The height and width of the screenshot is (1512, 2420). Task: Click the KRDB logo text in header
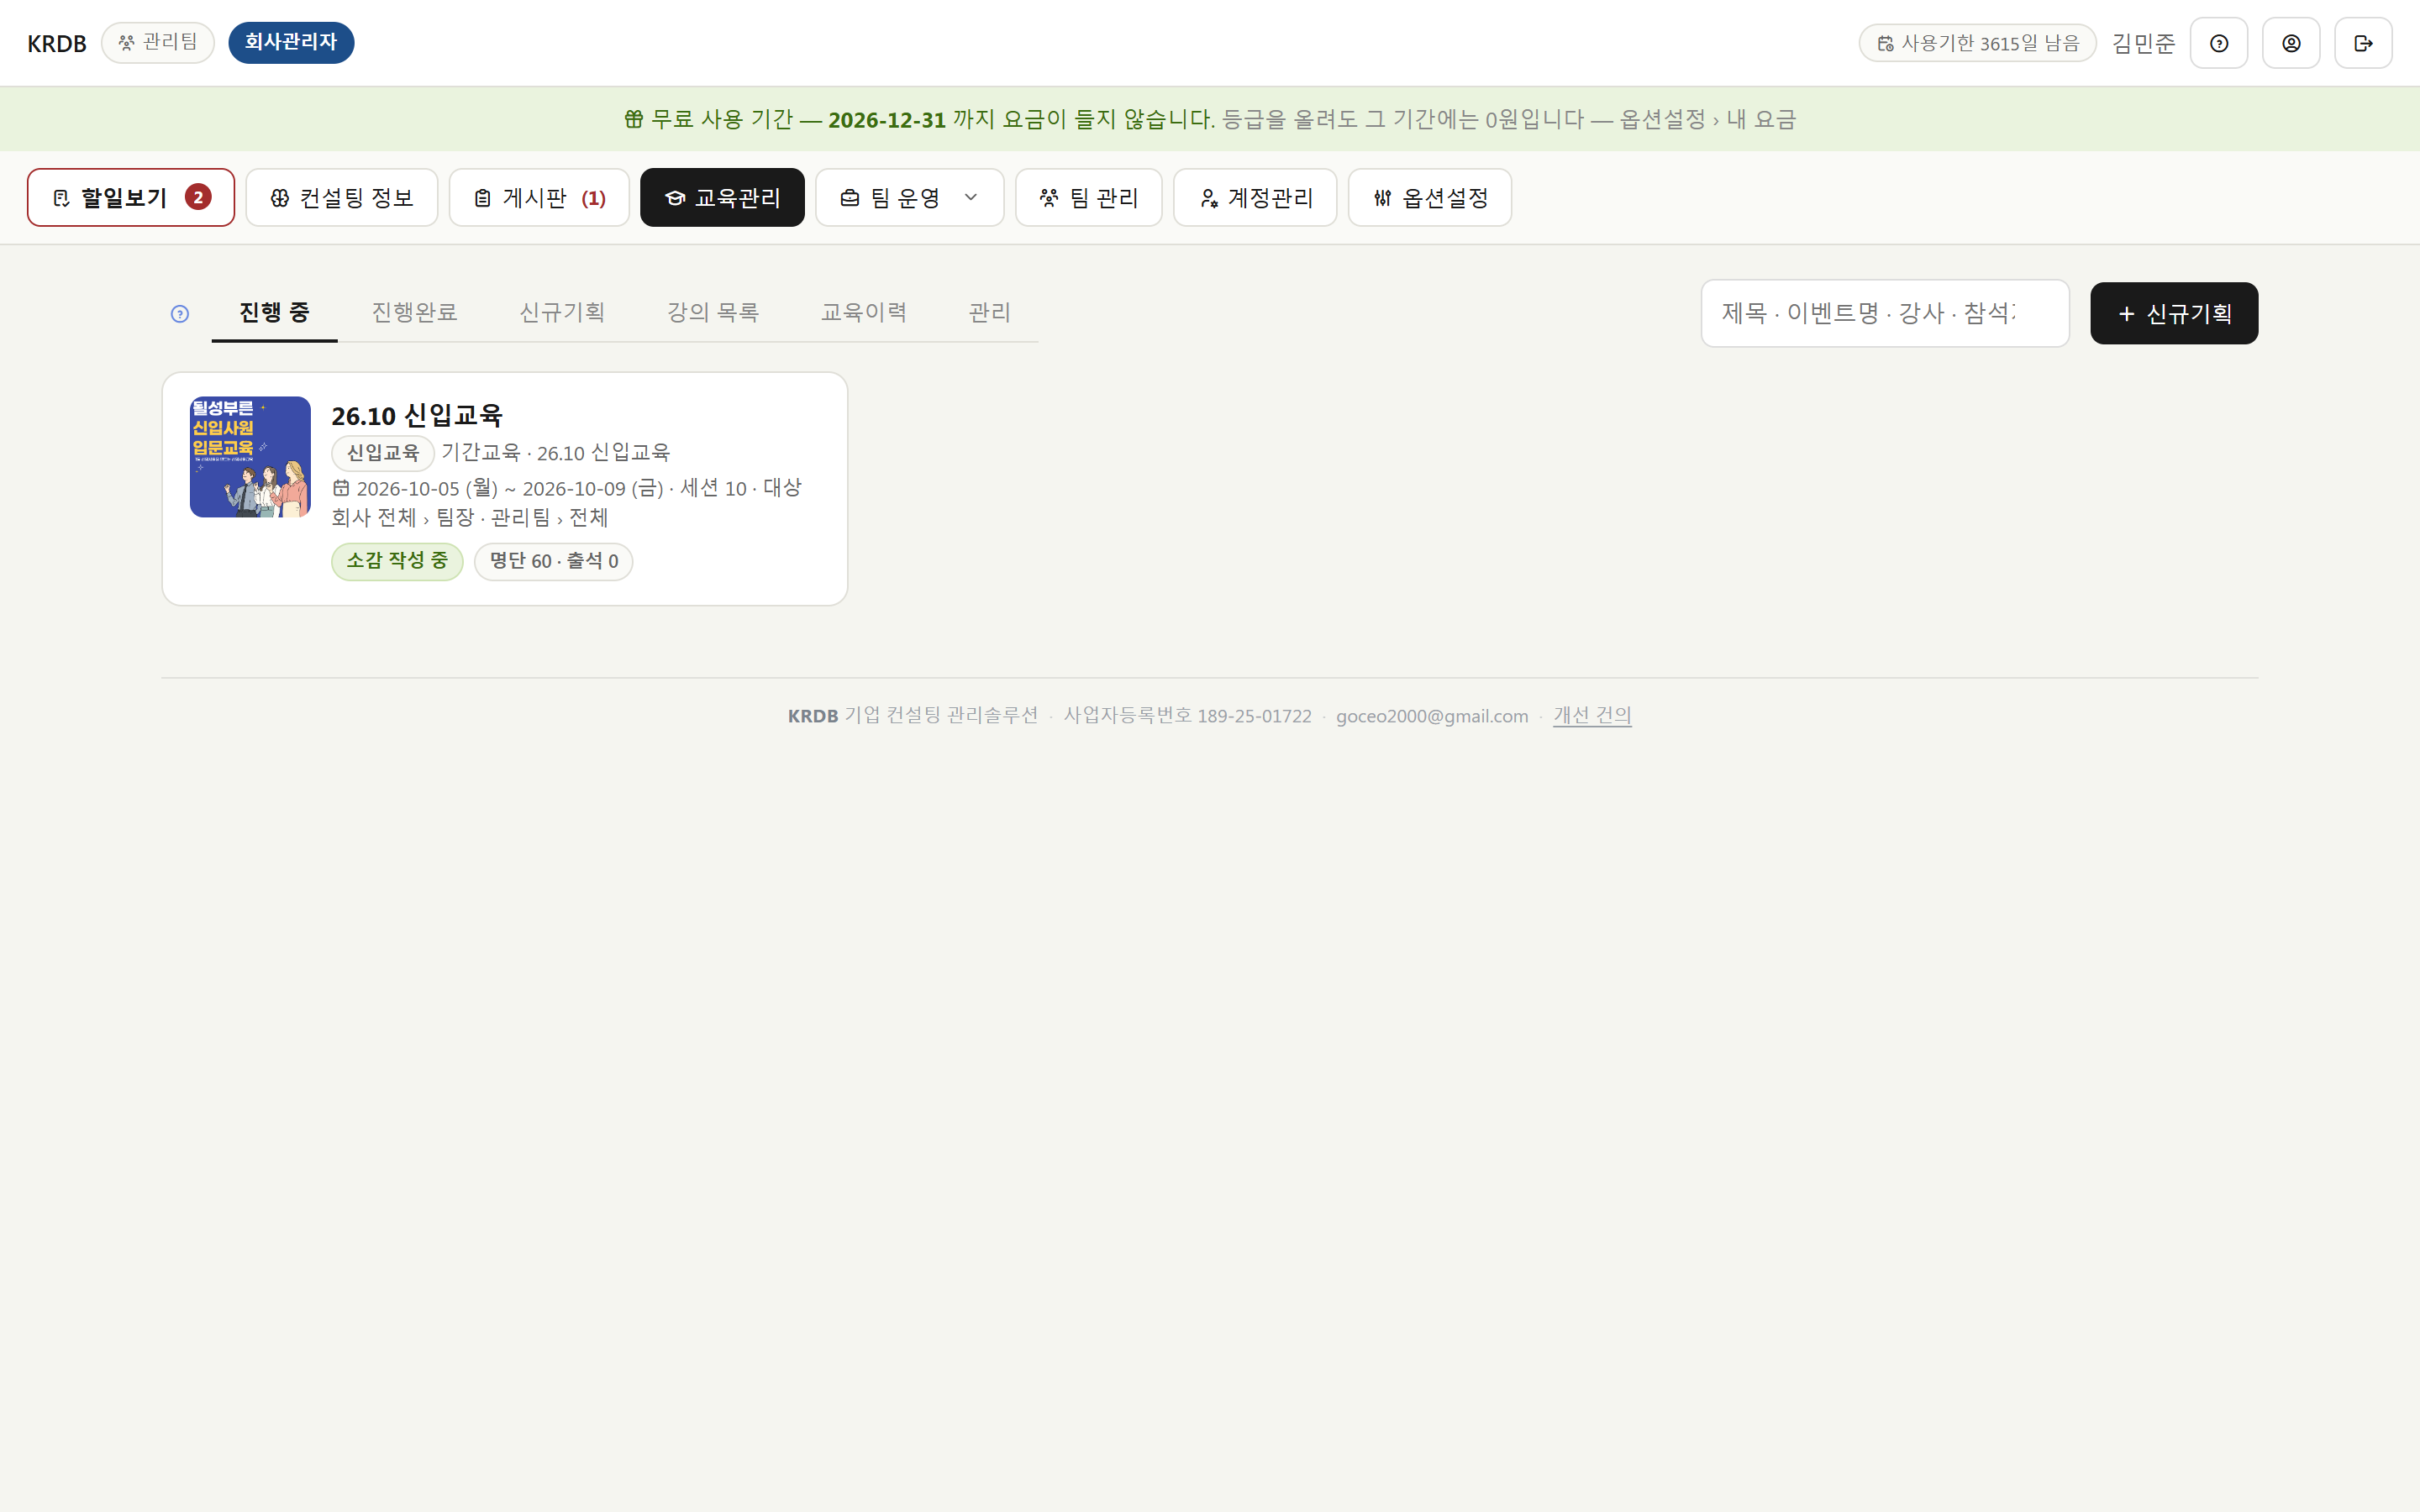click(x=57, y=43)
